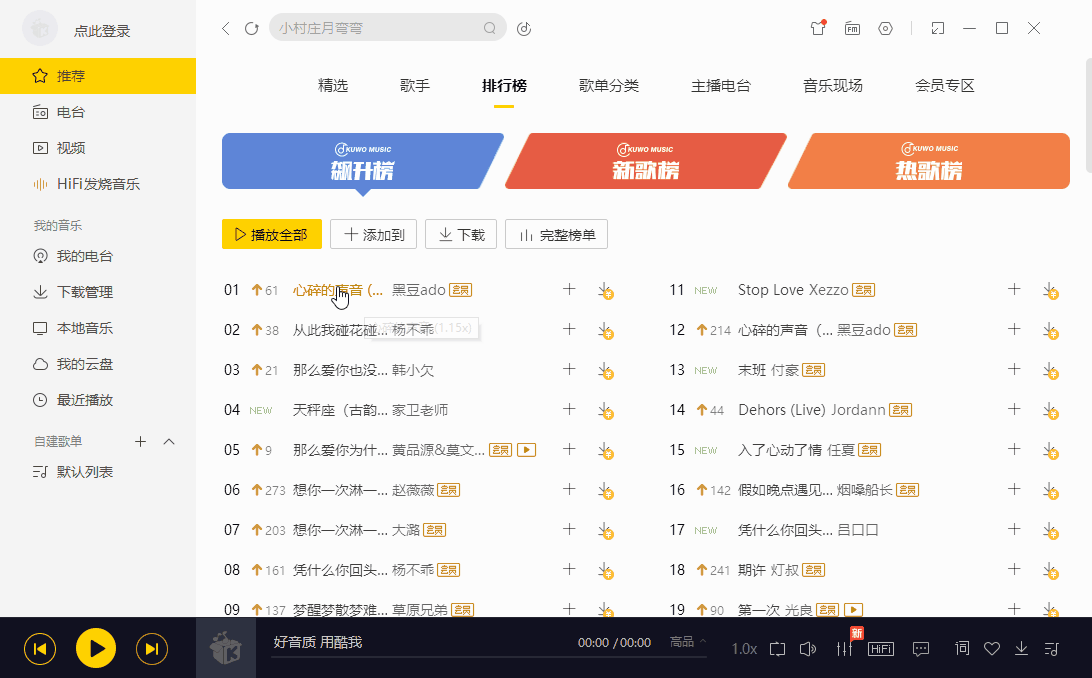Click download icon for song 03

pos(605,370)
